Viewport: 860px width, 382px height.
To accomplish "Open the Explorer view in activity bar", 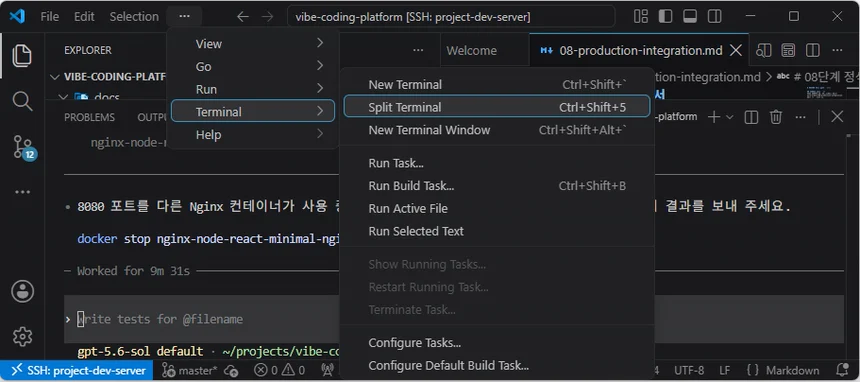I will pos(22,55).
